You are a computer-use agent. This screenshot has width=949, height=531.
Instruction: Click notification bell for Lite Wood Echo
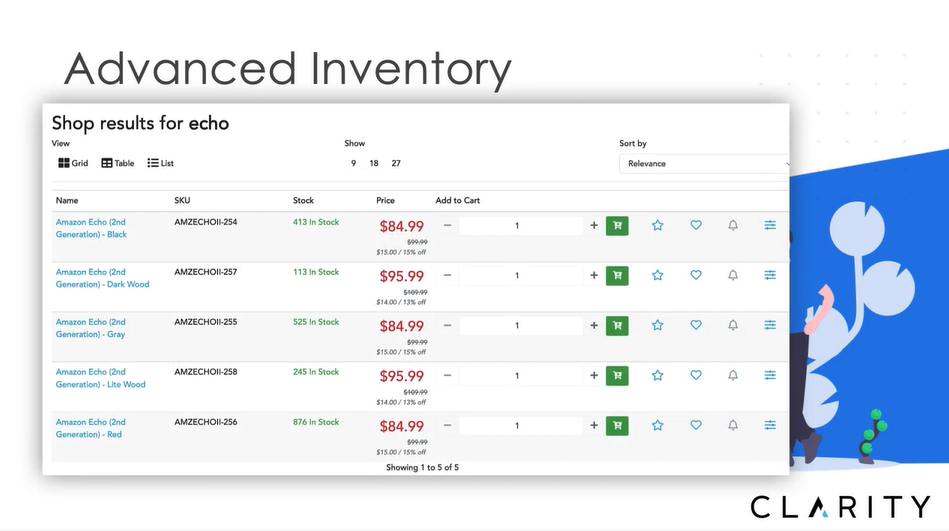(x=733, y=376)
